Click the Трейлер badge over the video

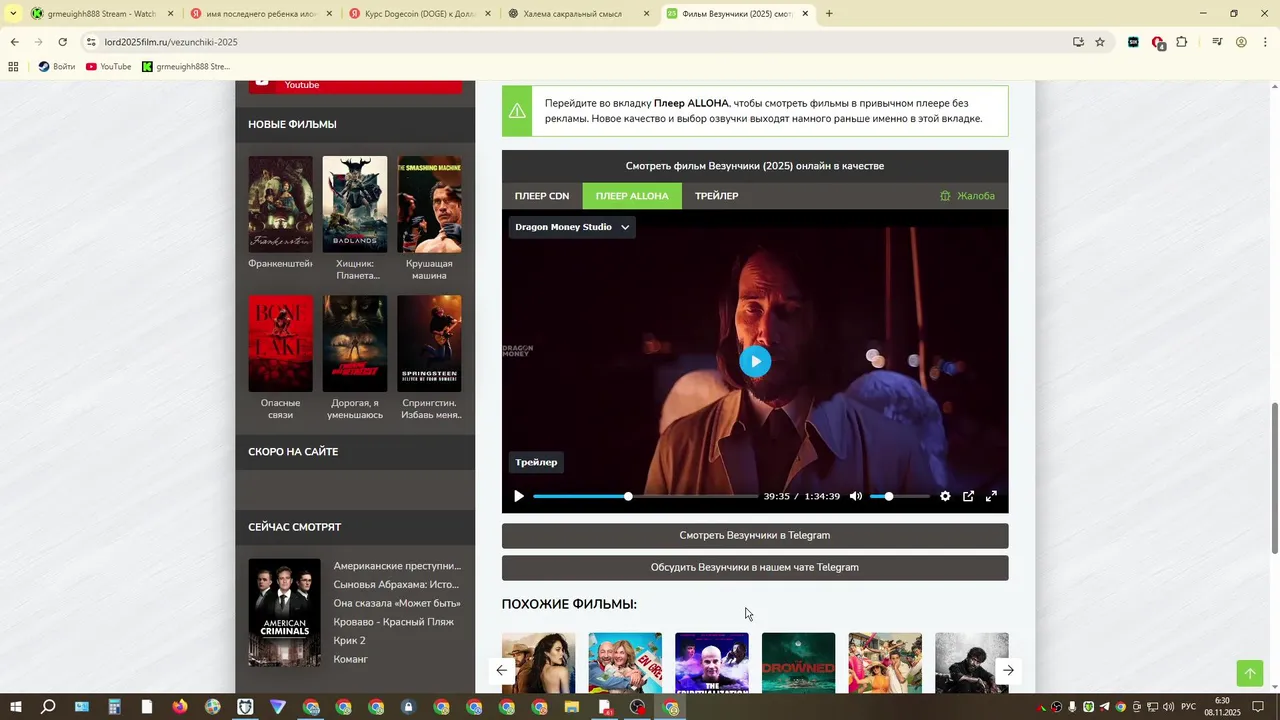pos(536,462)
